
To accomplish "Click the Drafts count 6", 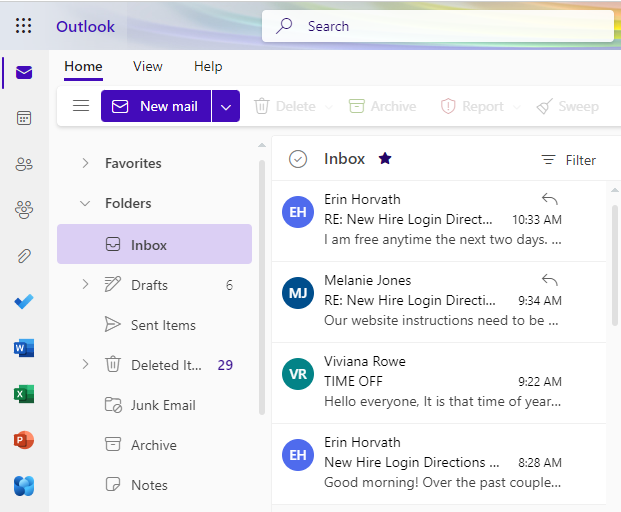I will (229, 285).
